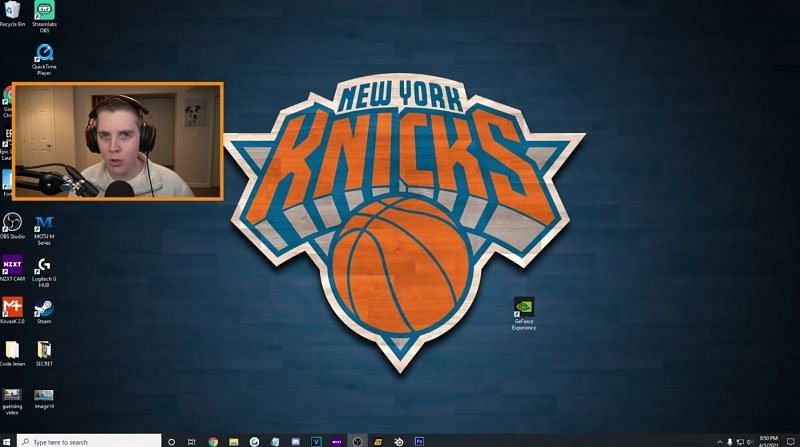
Task: Open the Steam desktop shortcut
Action: click(44, 312)
